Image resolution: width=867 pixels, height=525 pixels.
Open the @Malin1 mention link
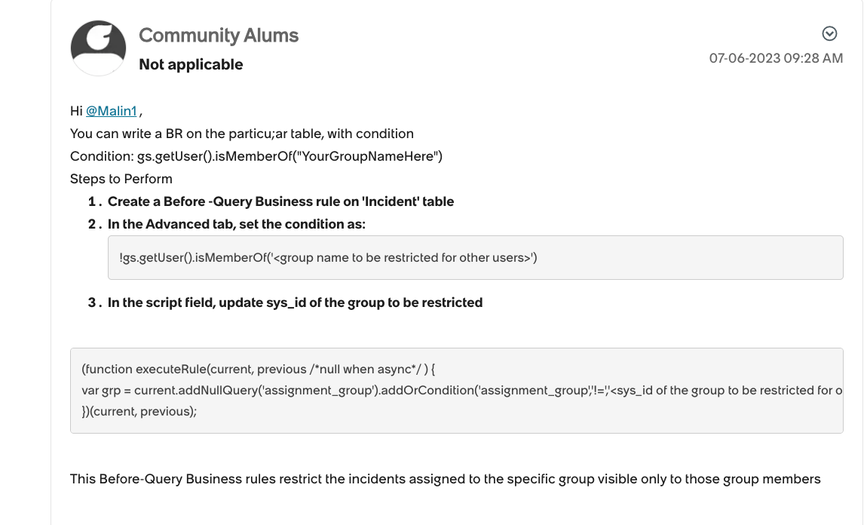(x=111, y=111)
